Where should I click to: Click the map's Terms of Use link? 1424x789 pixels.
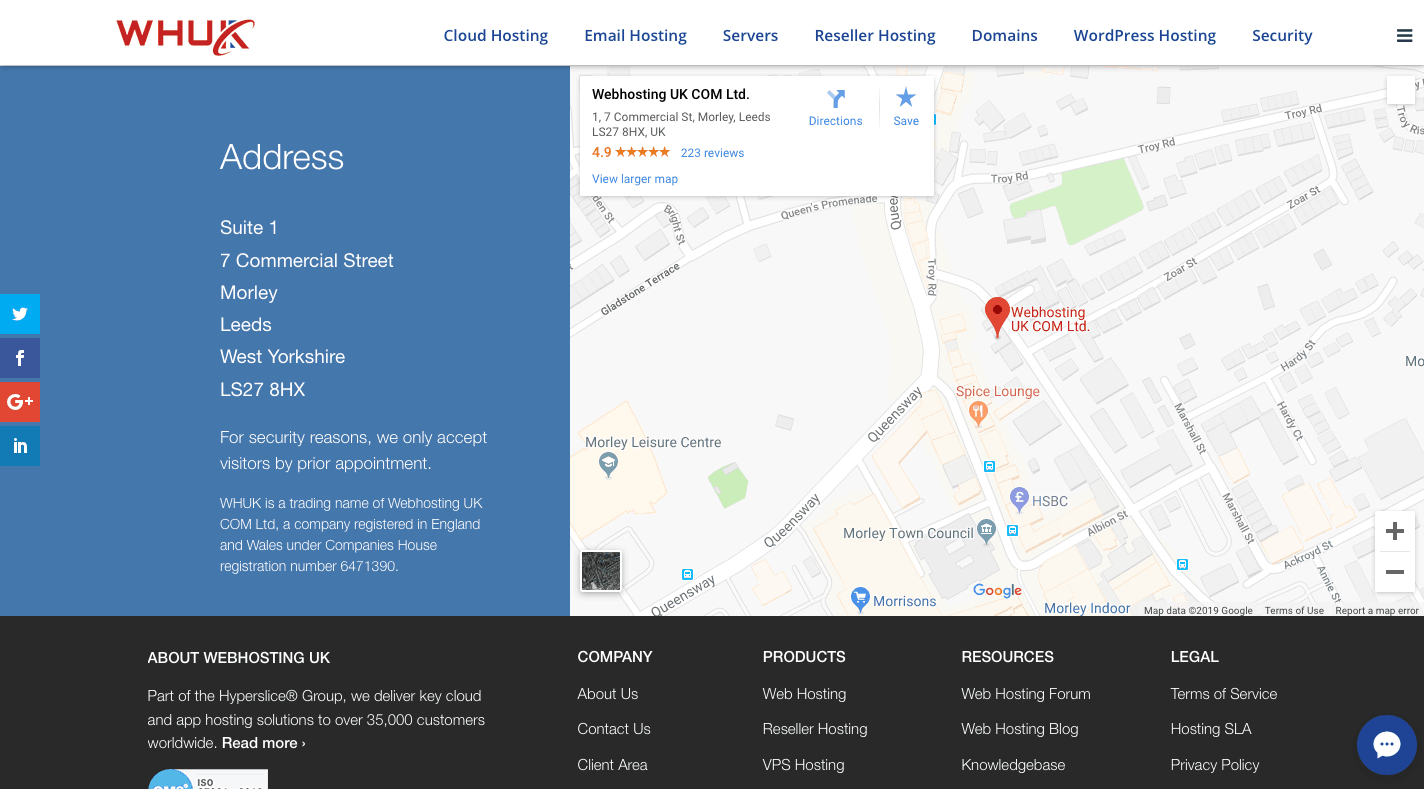click(x=1294, y=610)
